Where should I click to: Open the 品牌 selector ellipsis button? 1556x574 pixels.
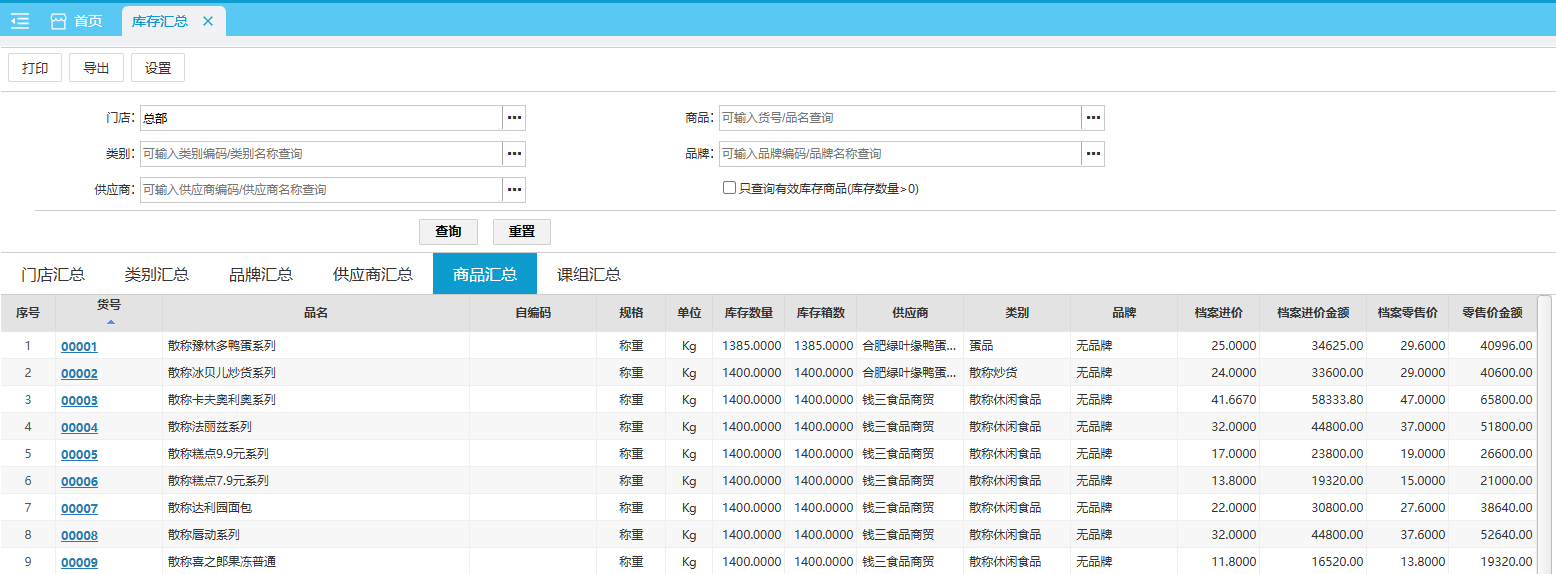(x=1093, y=154)
